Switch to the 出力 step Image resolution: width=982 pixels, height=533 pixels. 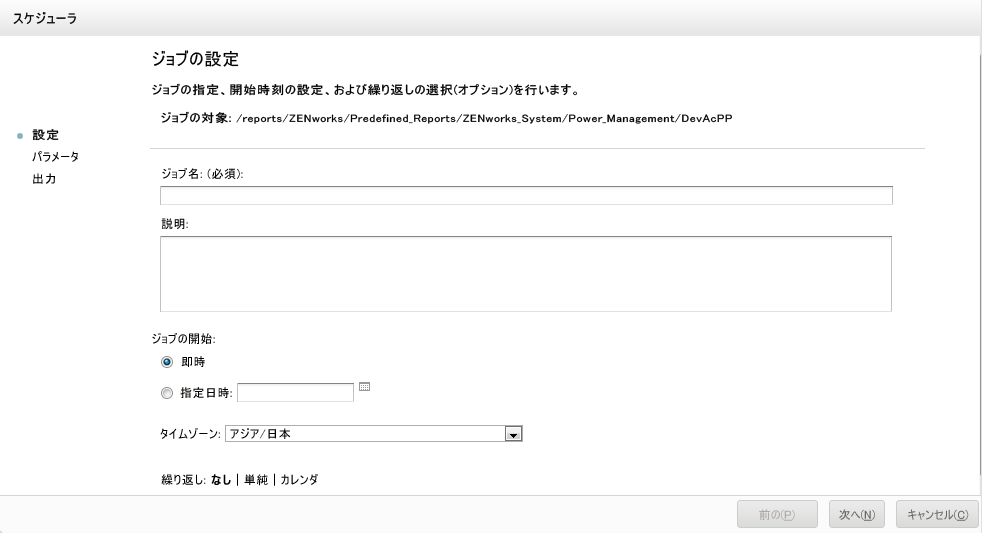tap(44, 179)
